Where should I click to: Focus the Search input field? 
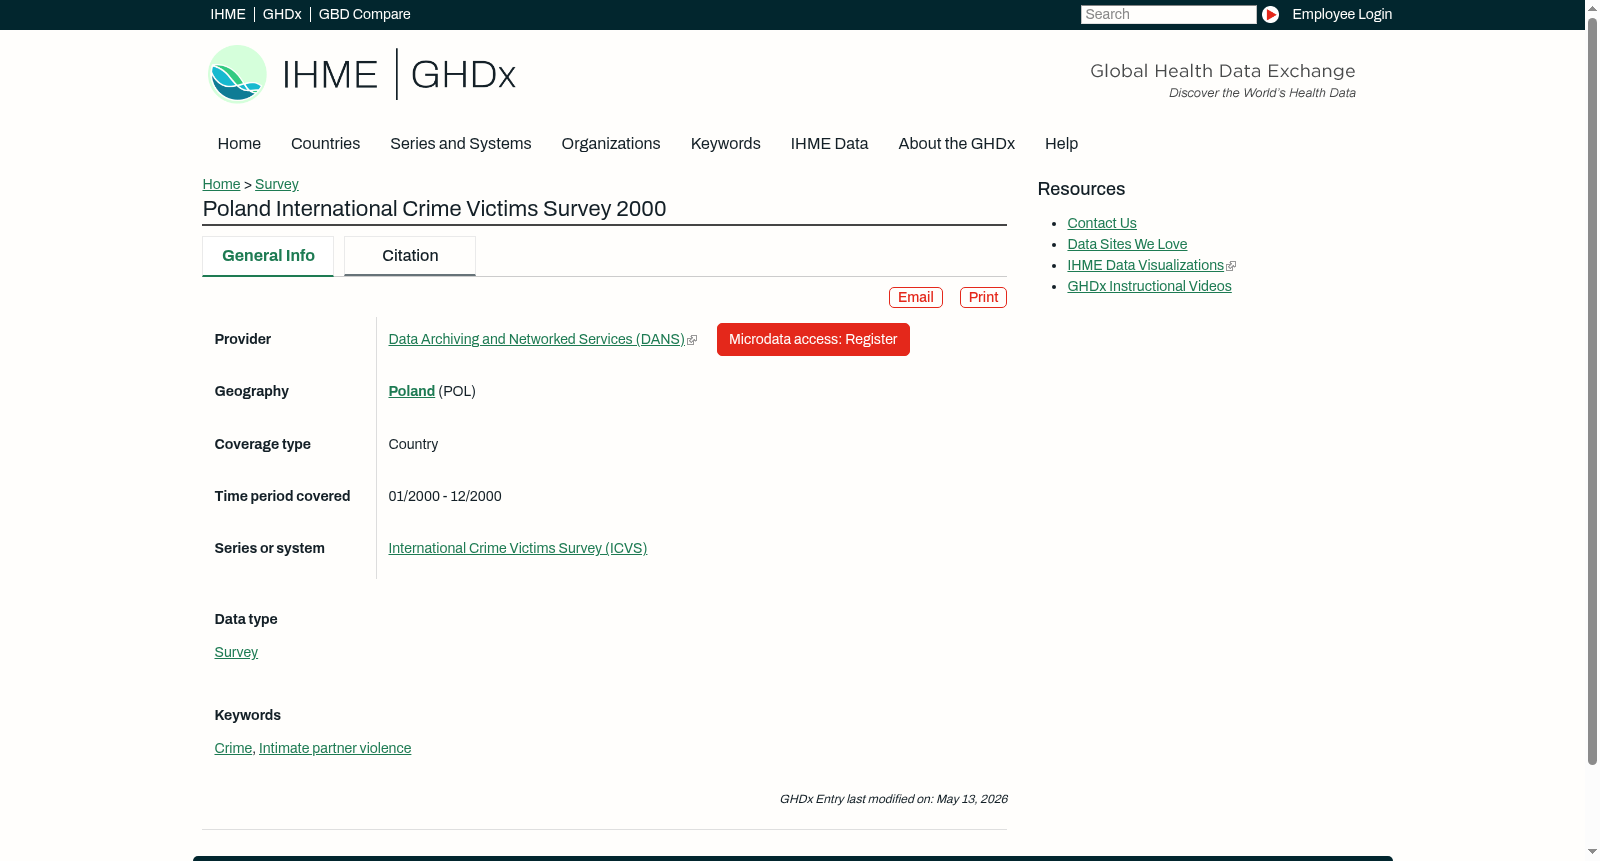point(1168,14)
